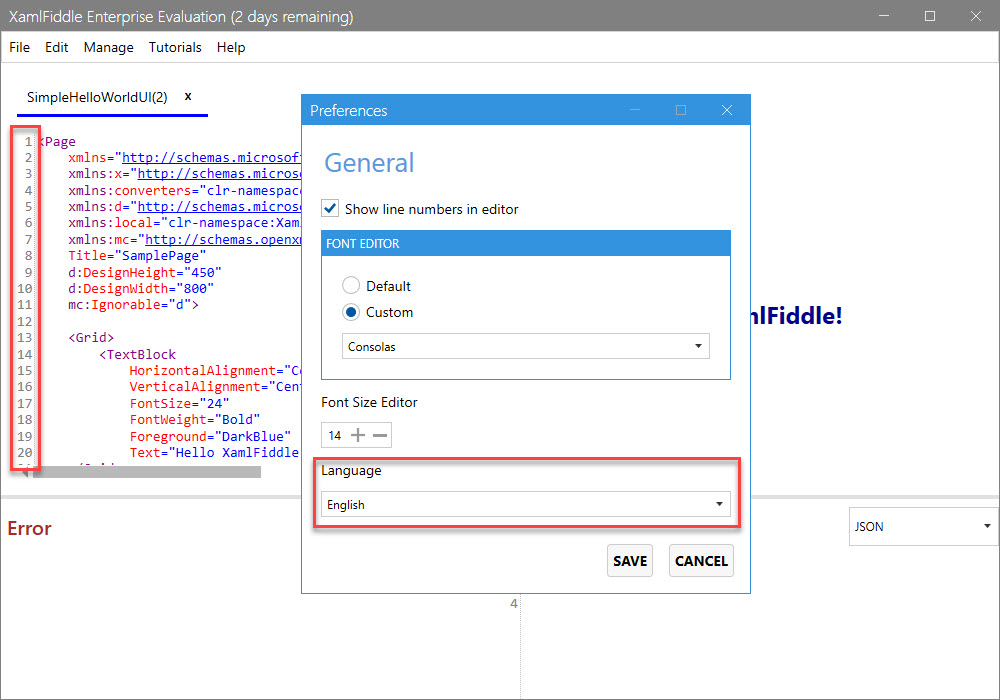Open the JSON format dropdown

pyautogui.click(x=923, y=527)
